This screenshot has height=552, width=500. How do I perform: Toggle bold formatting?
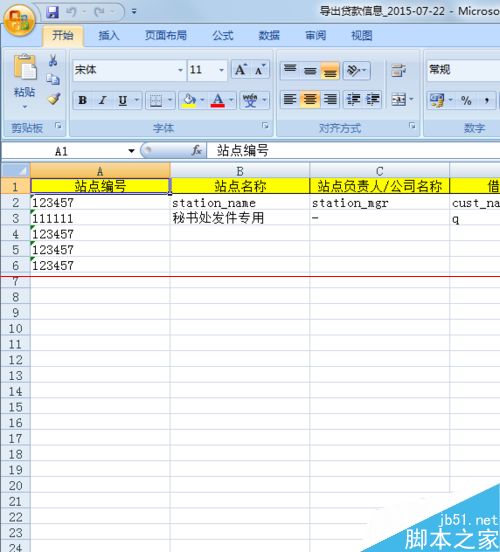tap(83, 100)
